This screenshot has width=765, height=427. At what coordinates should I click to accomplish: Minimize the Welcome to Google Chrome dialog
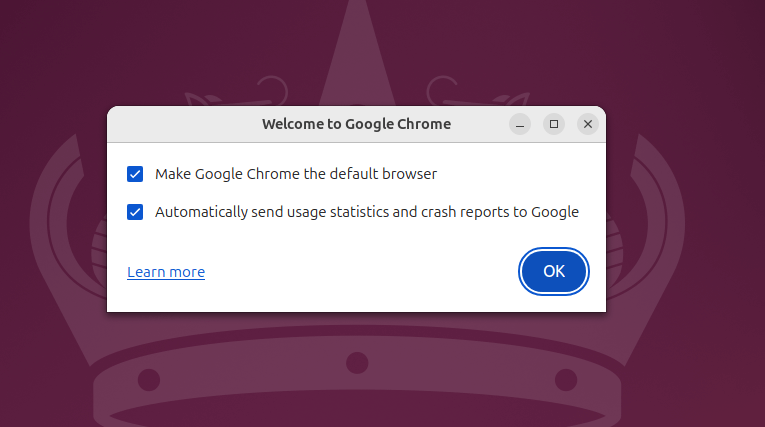pos(520,124)
